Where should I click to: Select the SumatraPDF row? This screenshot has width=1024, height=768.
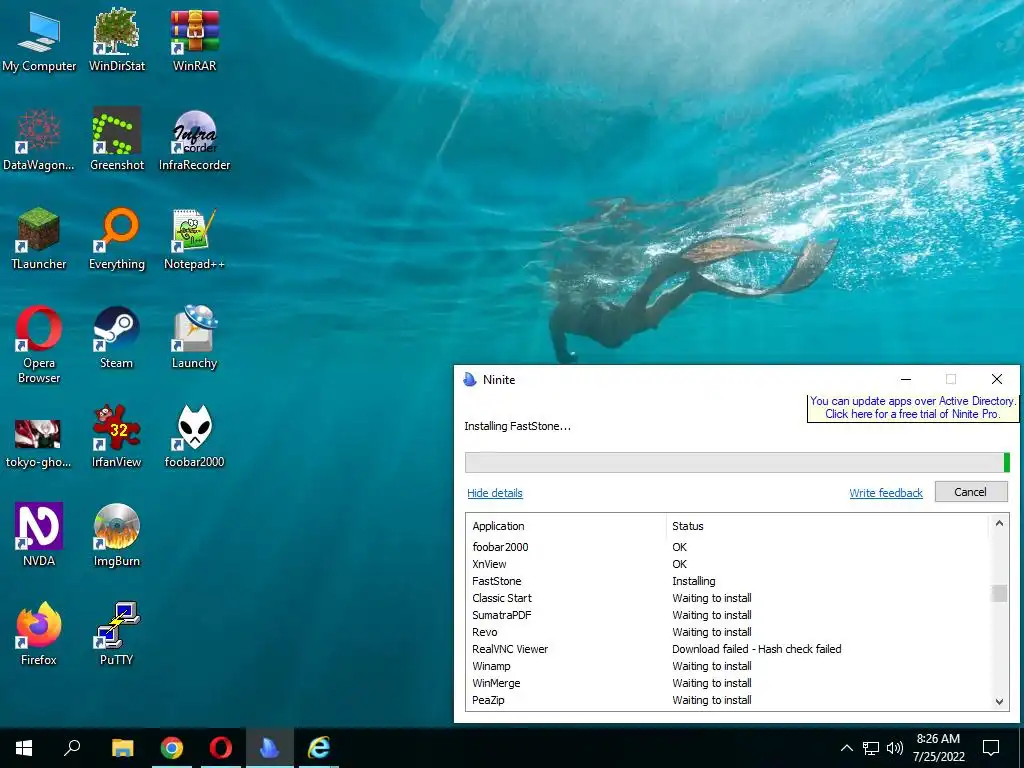pos(729,615)
